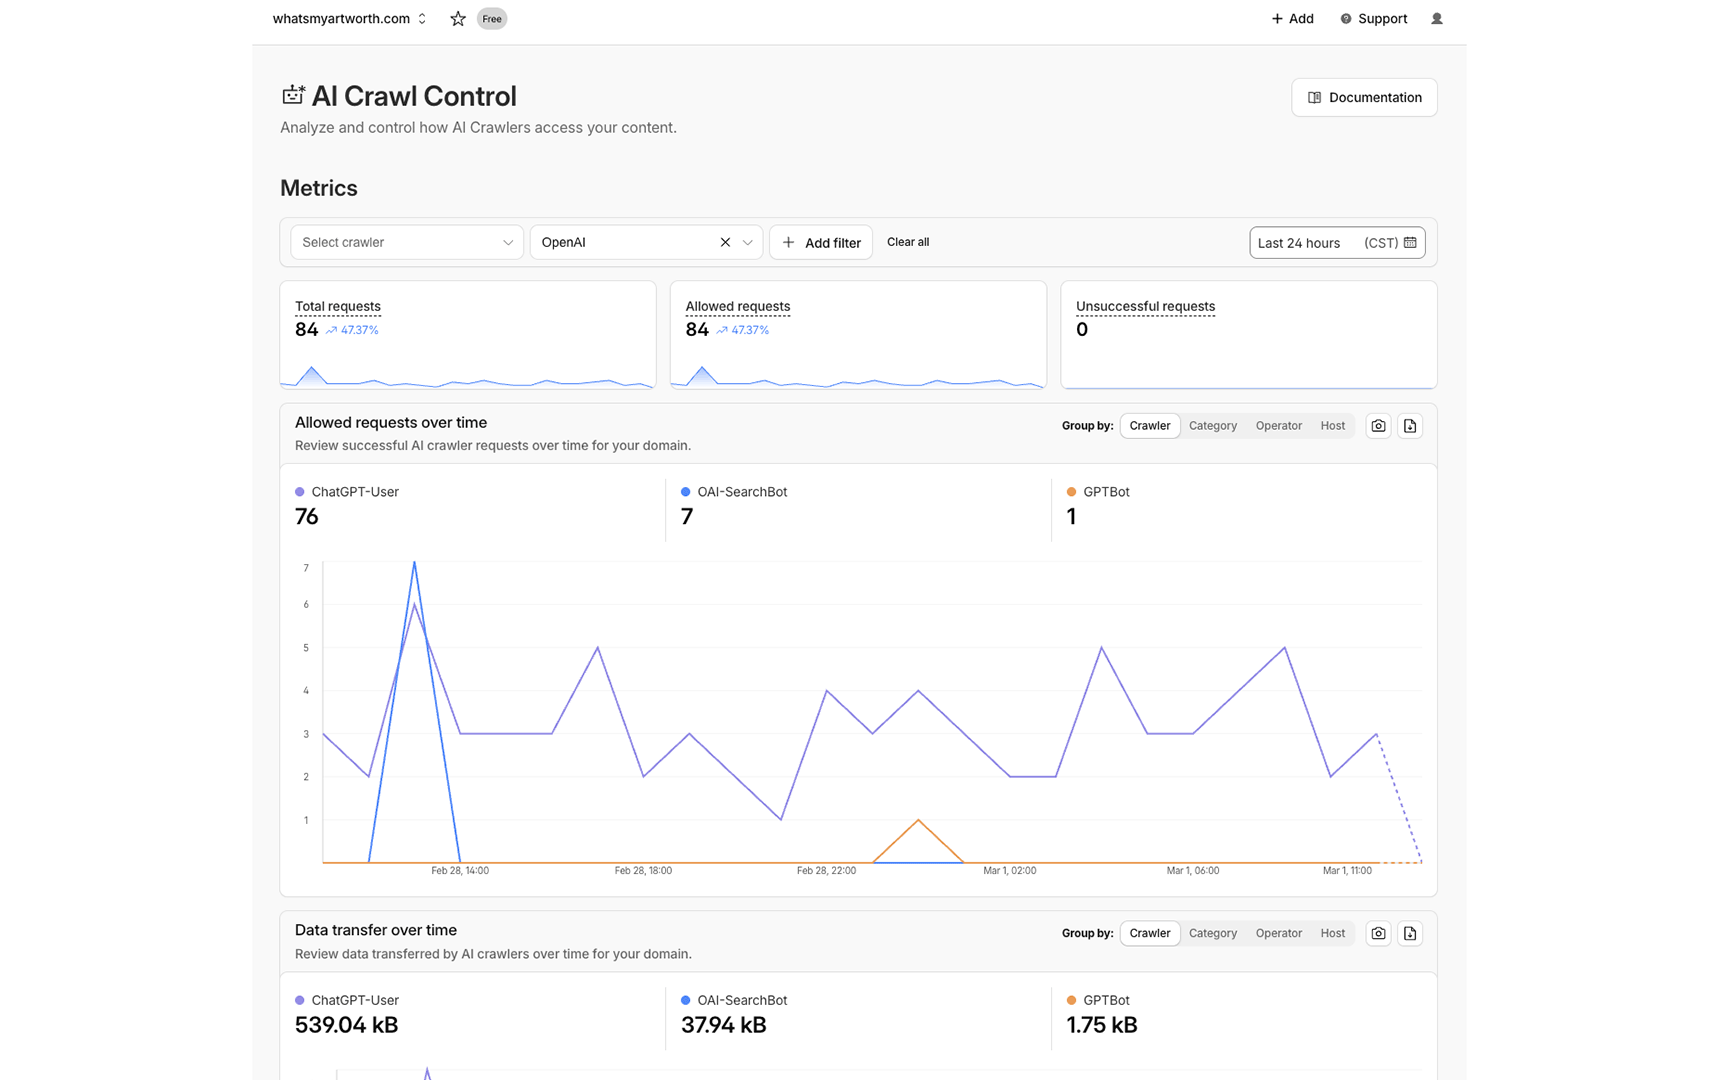Take a snapshot of Allowed requests chart
The image size is (1720, 1080).
click(x=1378, y=425)
